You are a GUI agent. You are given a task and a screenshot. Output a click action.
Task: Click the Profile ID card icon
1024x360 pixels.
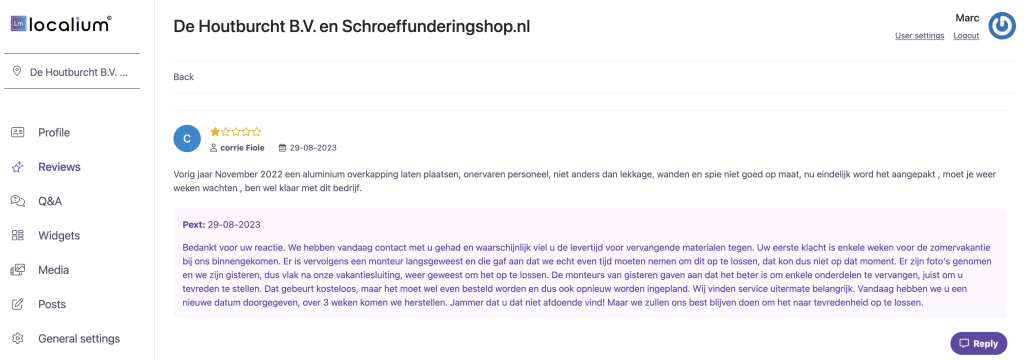pyautogui.click(x=18, y=133)
